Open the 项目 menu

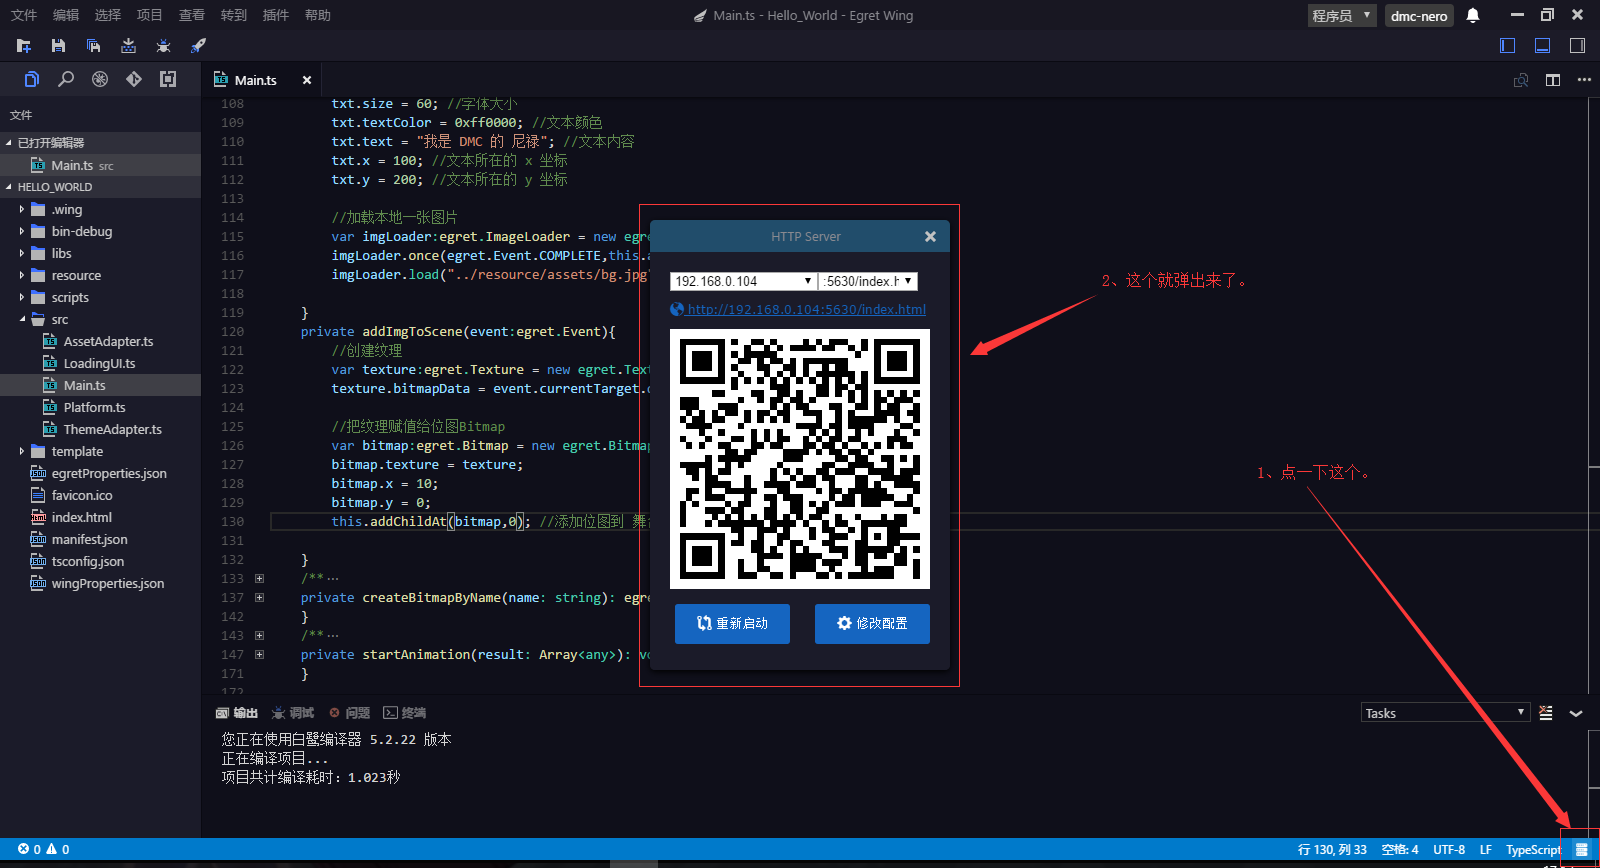pos(150,15)
